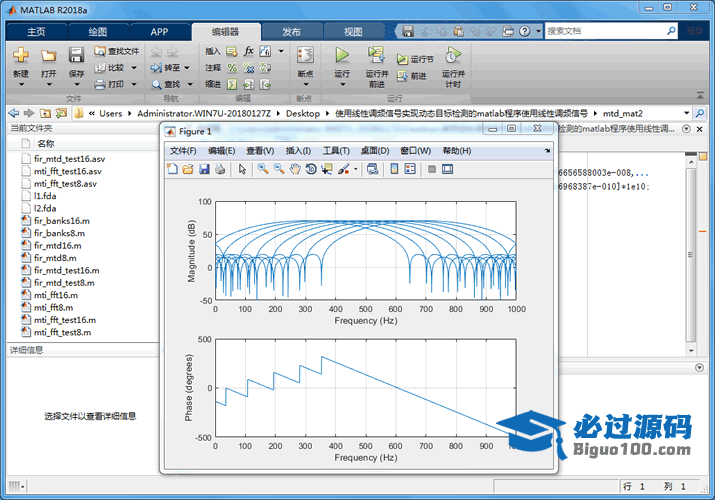
Task: Click the Go To (转至) icon
Action: tap(156, 67)
